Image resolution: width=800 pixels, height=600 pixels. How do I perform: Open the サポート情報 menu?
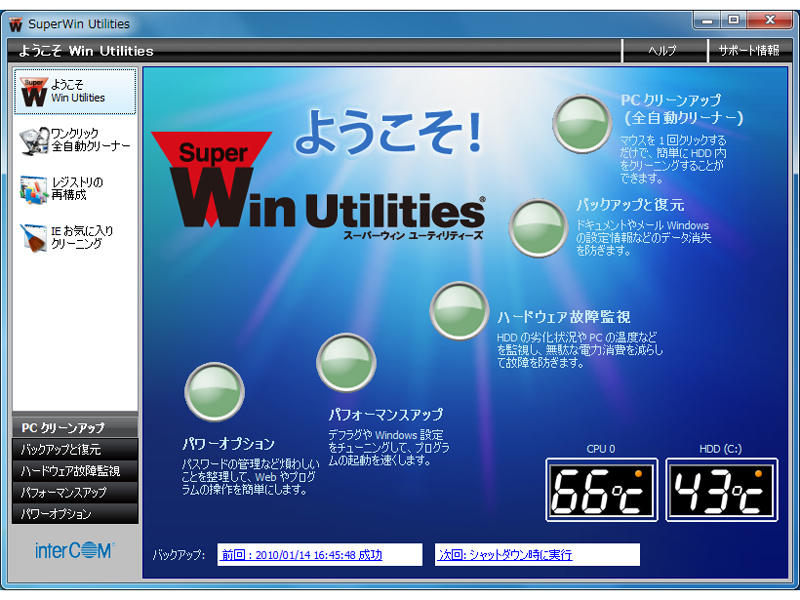click(x=748, y=51)
